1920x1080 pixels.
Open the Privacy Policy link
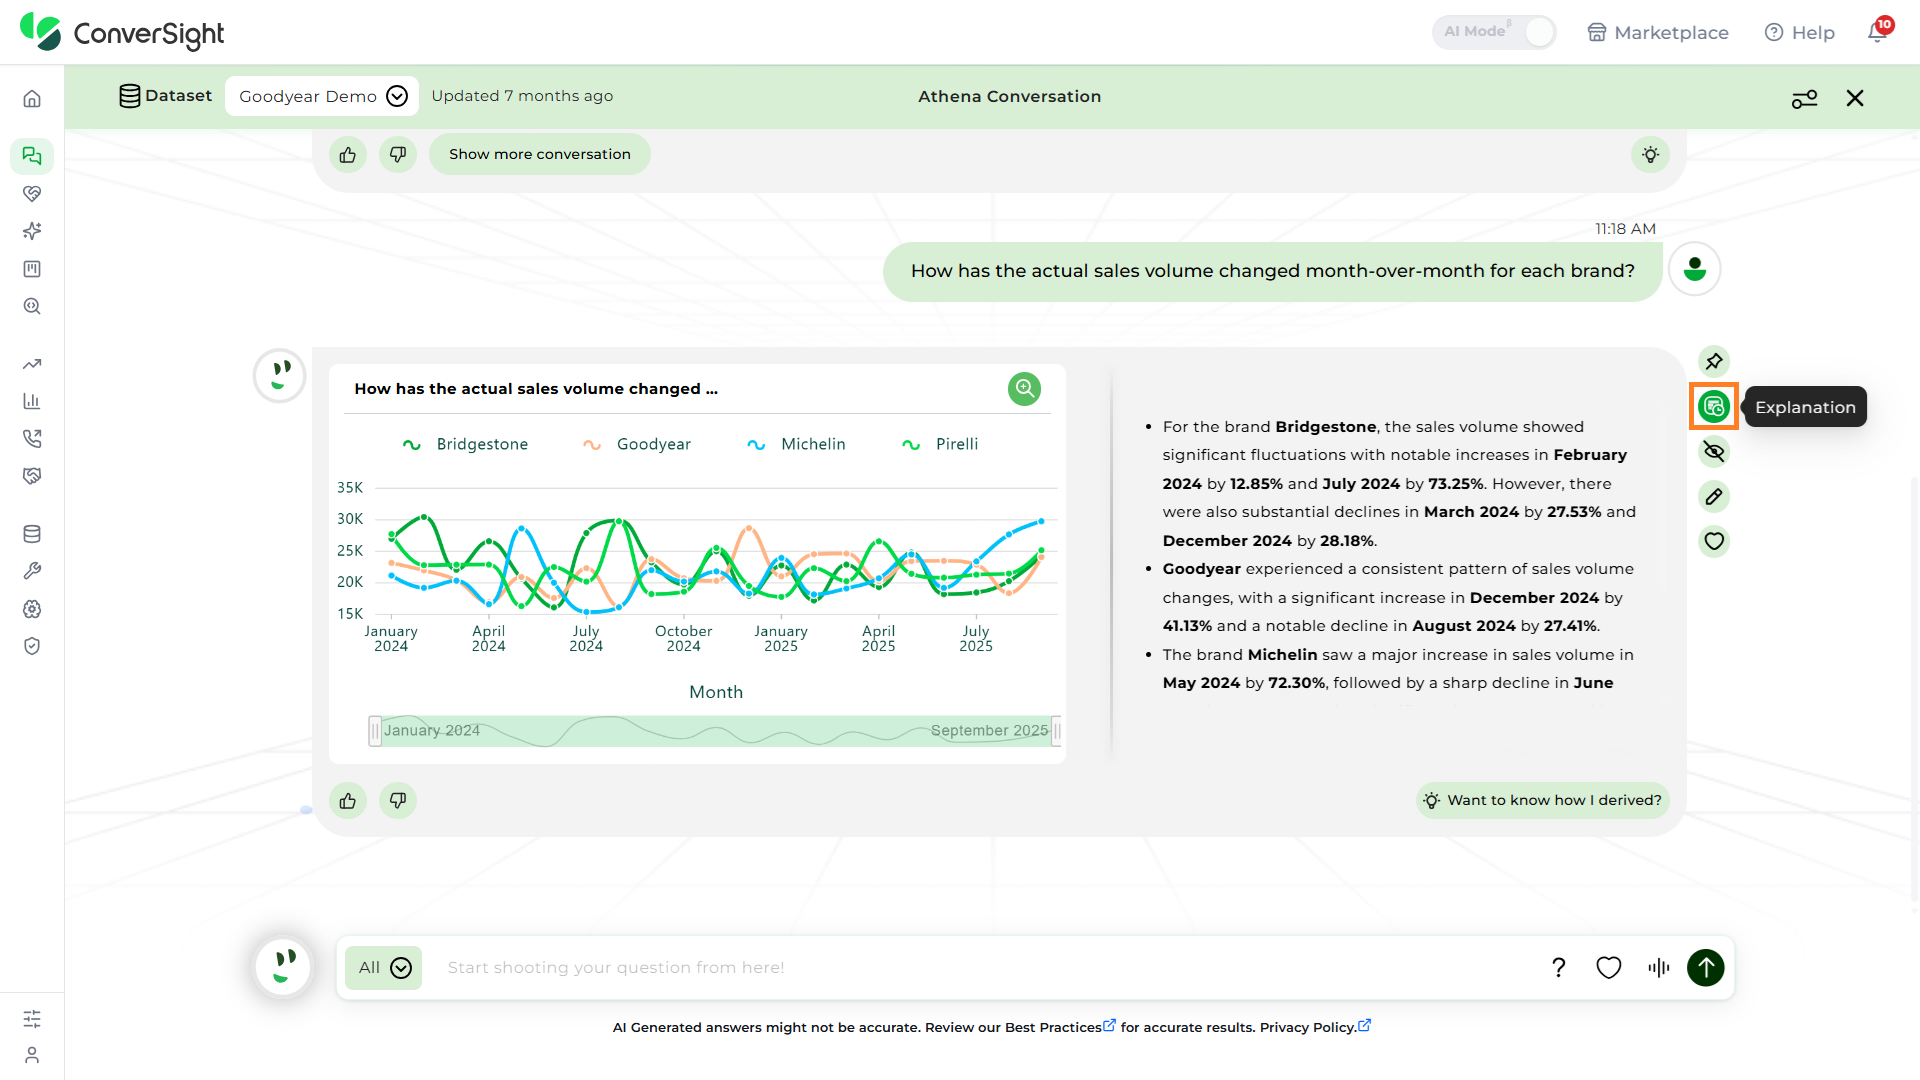[x=1315, y=1027]
